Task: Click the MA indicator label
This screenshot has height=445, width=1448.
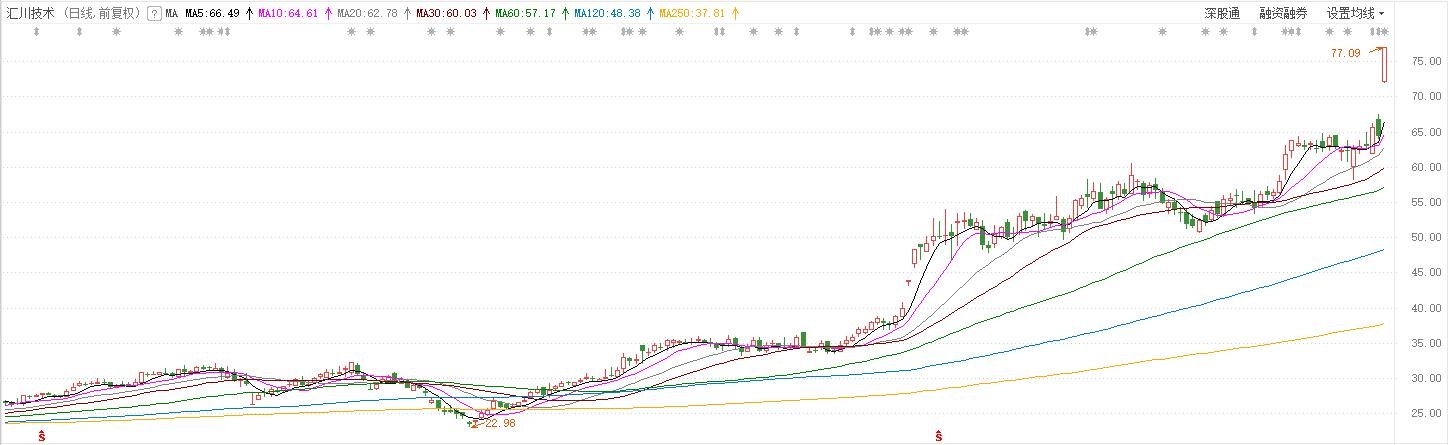Action: pyautogui.click(x=172, y=14)
